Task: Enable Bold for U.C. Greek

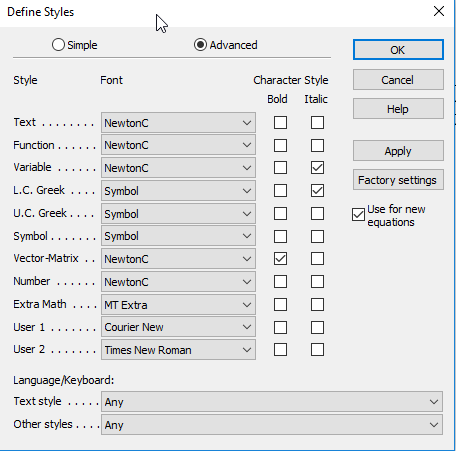Action: pos(280,214)
